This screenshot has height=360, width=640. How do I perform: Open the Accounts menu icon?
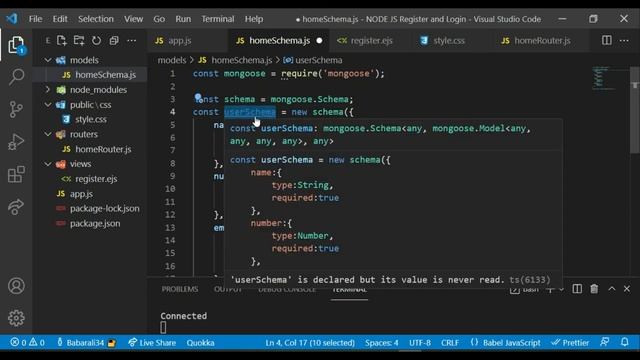pyautogui.click(x=16, y=286)
